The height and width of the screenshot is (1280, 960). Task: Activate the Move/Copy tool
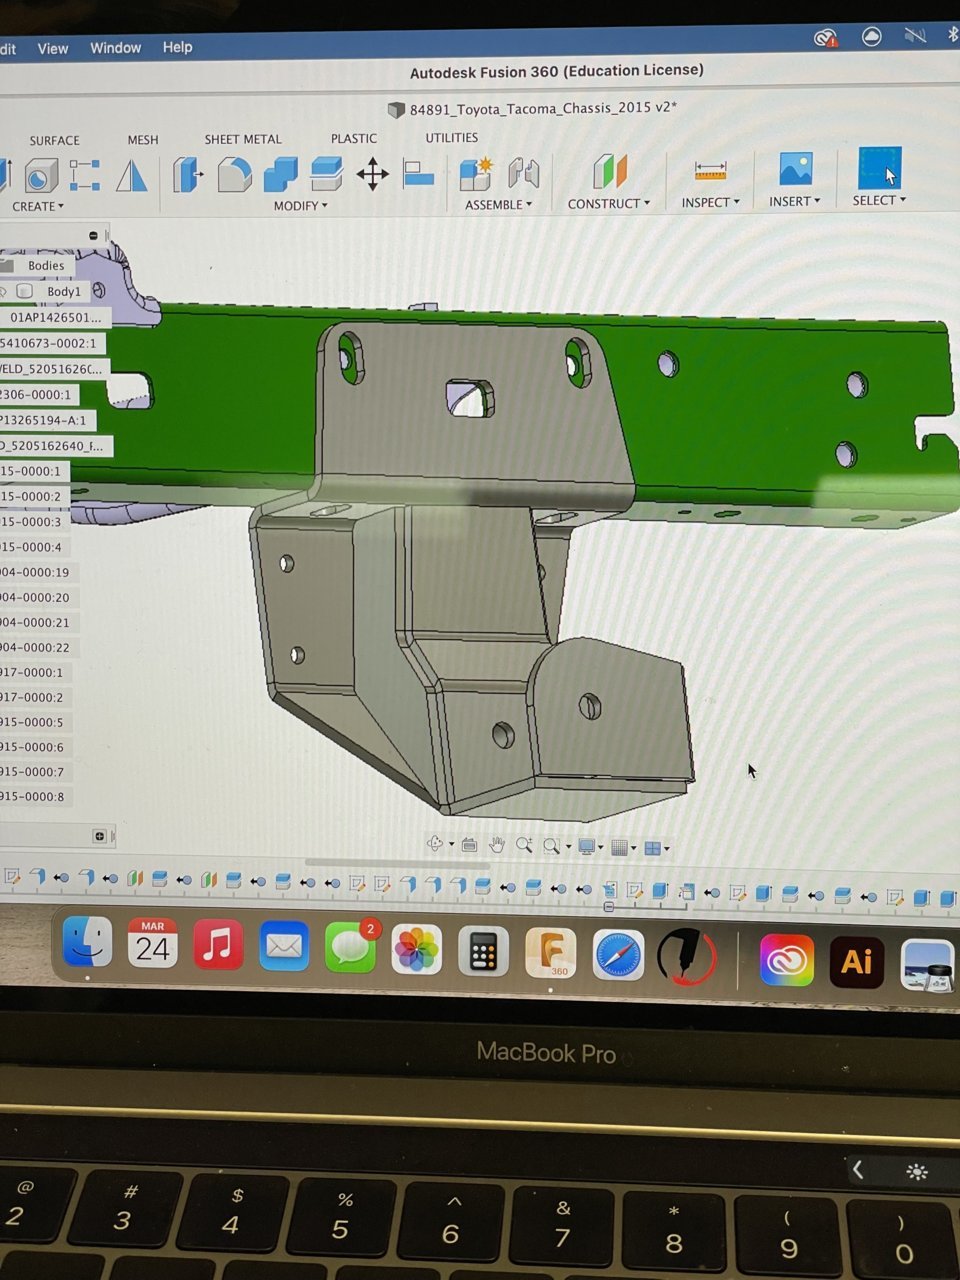372,174
